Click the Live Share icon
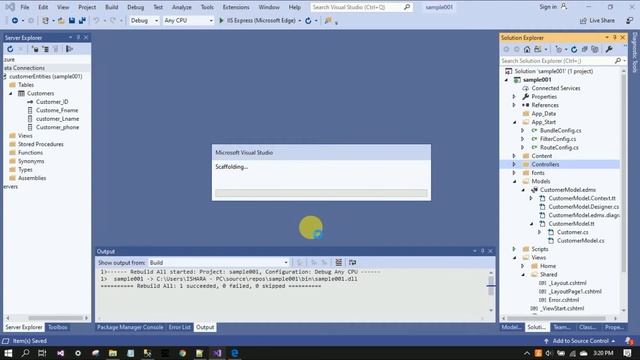The width and height of the screenshot is (640, 360). [x=583, y=20]
